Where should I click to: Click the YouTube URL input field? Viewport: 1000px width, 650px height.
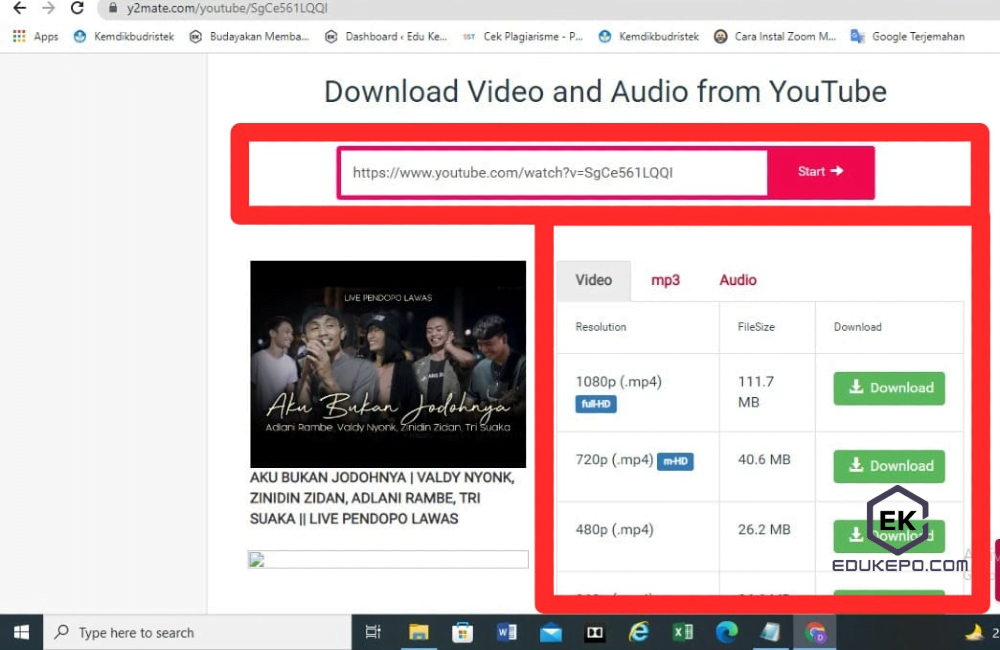coord(552,171)
